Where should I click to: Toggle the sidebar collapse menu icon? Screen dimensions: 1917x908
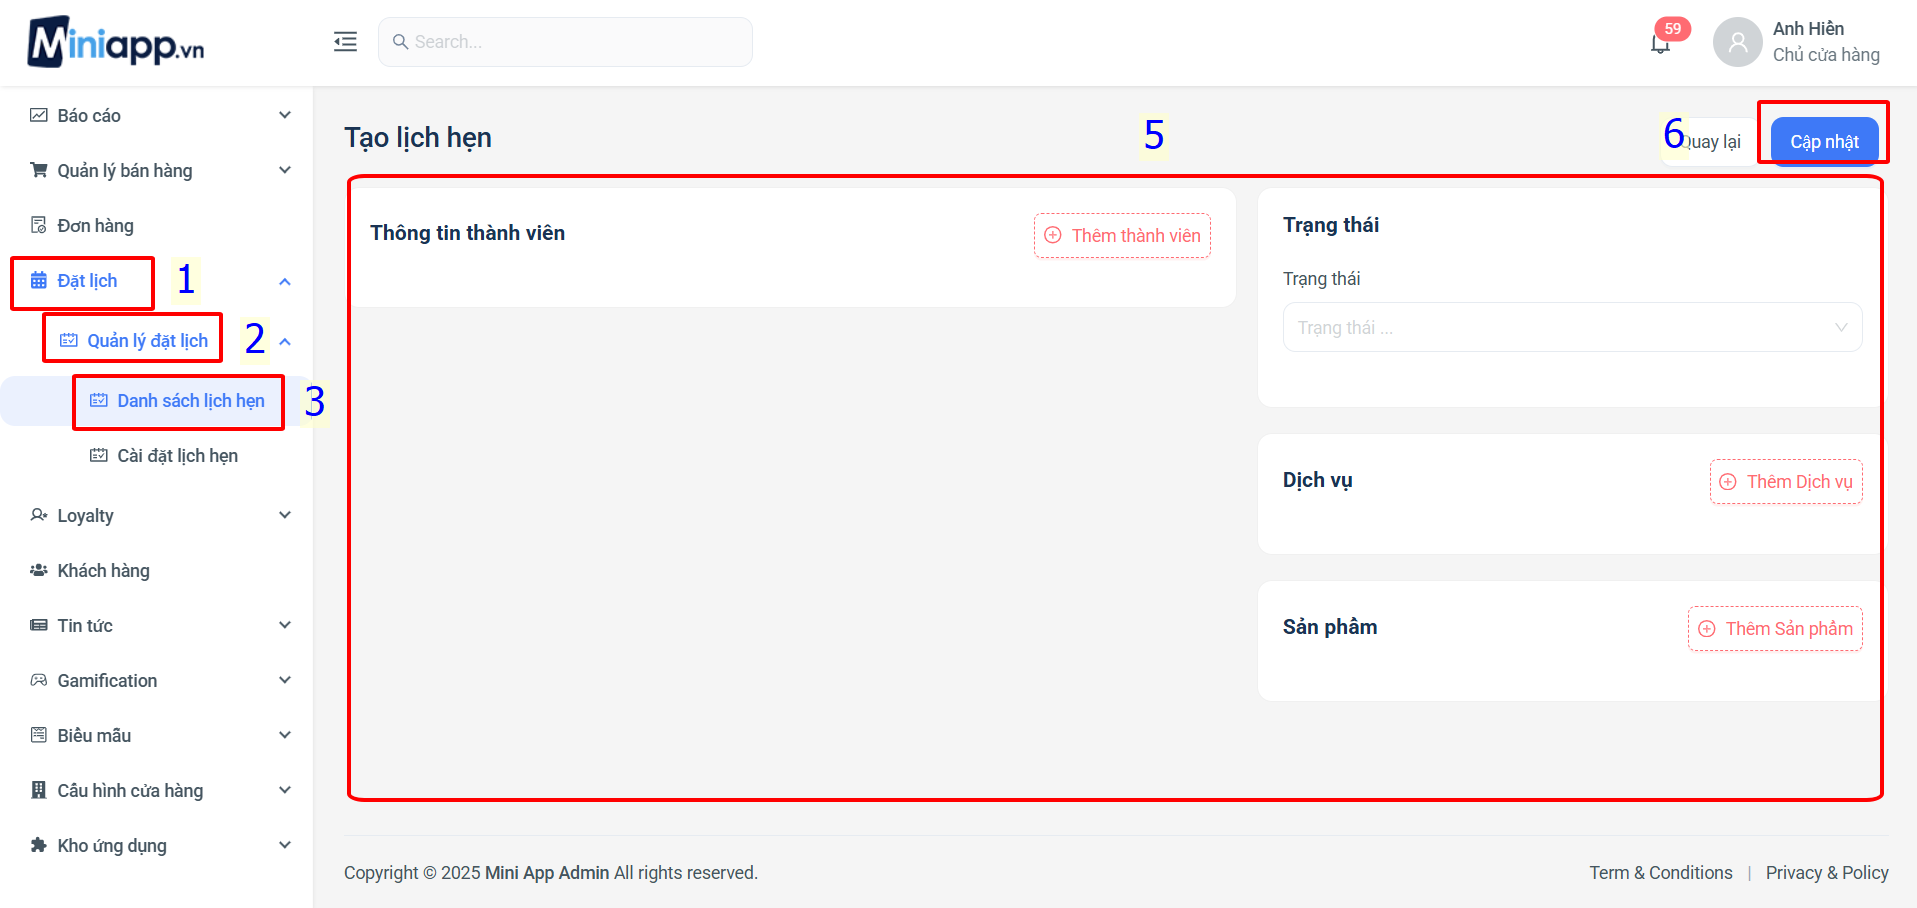[345, 42]
